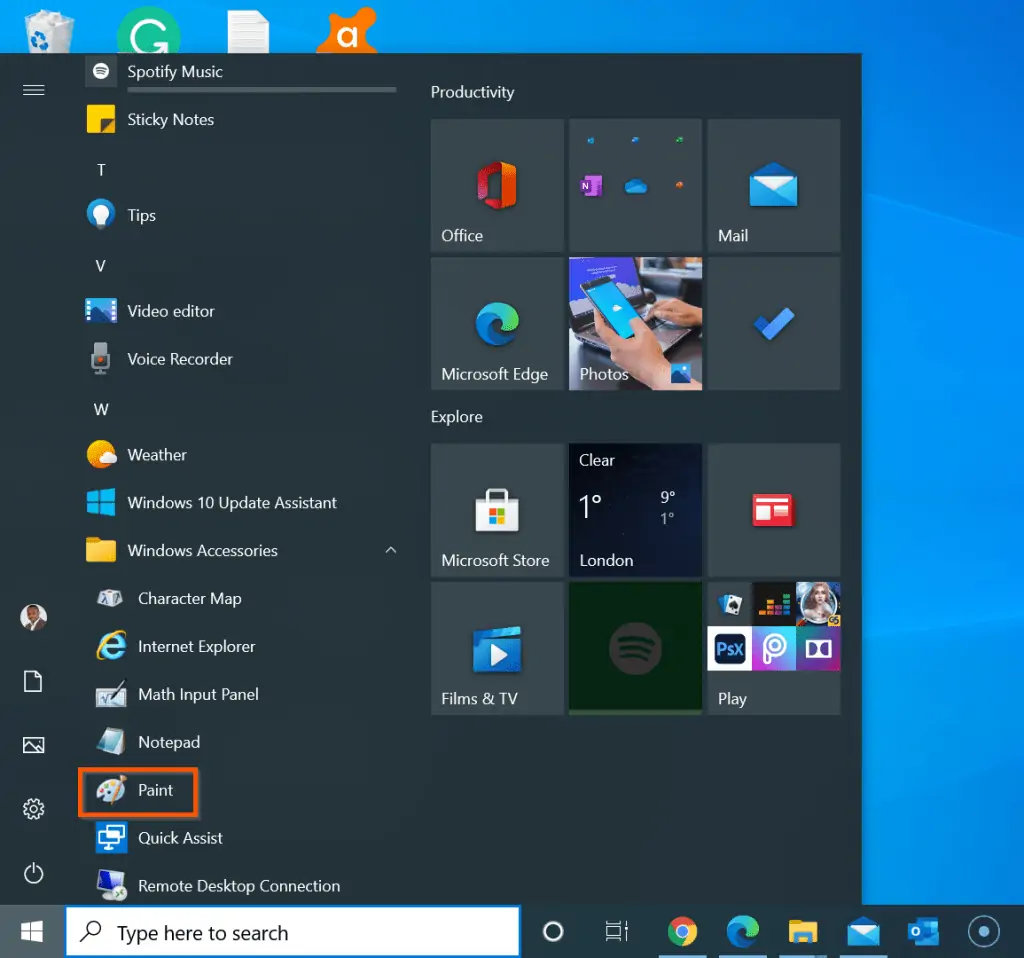Launch Google Chrome from the taskbar

click(x=682, y=932)
